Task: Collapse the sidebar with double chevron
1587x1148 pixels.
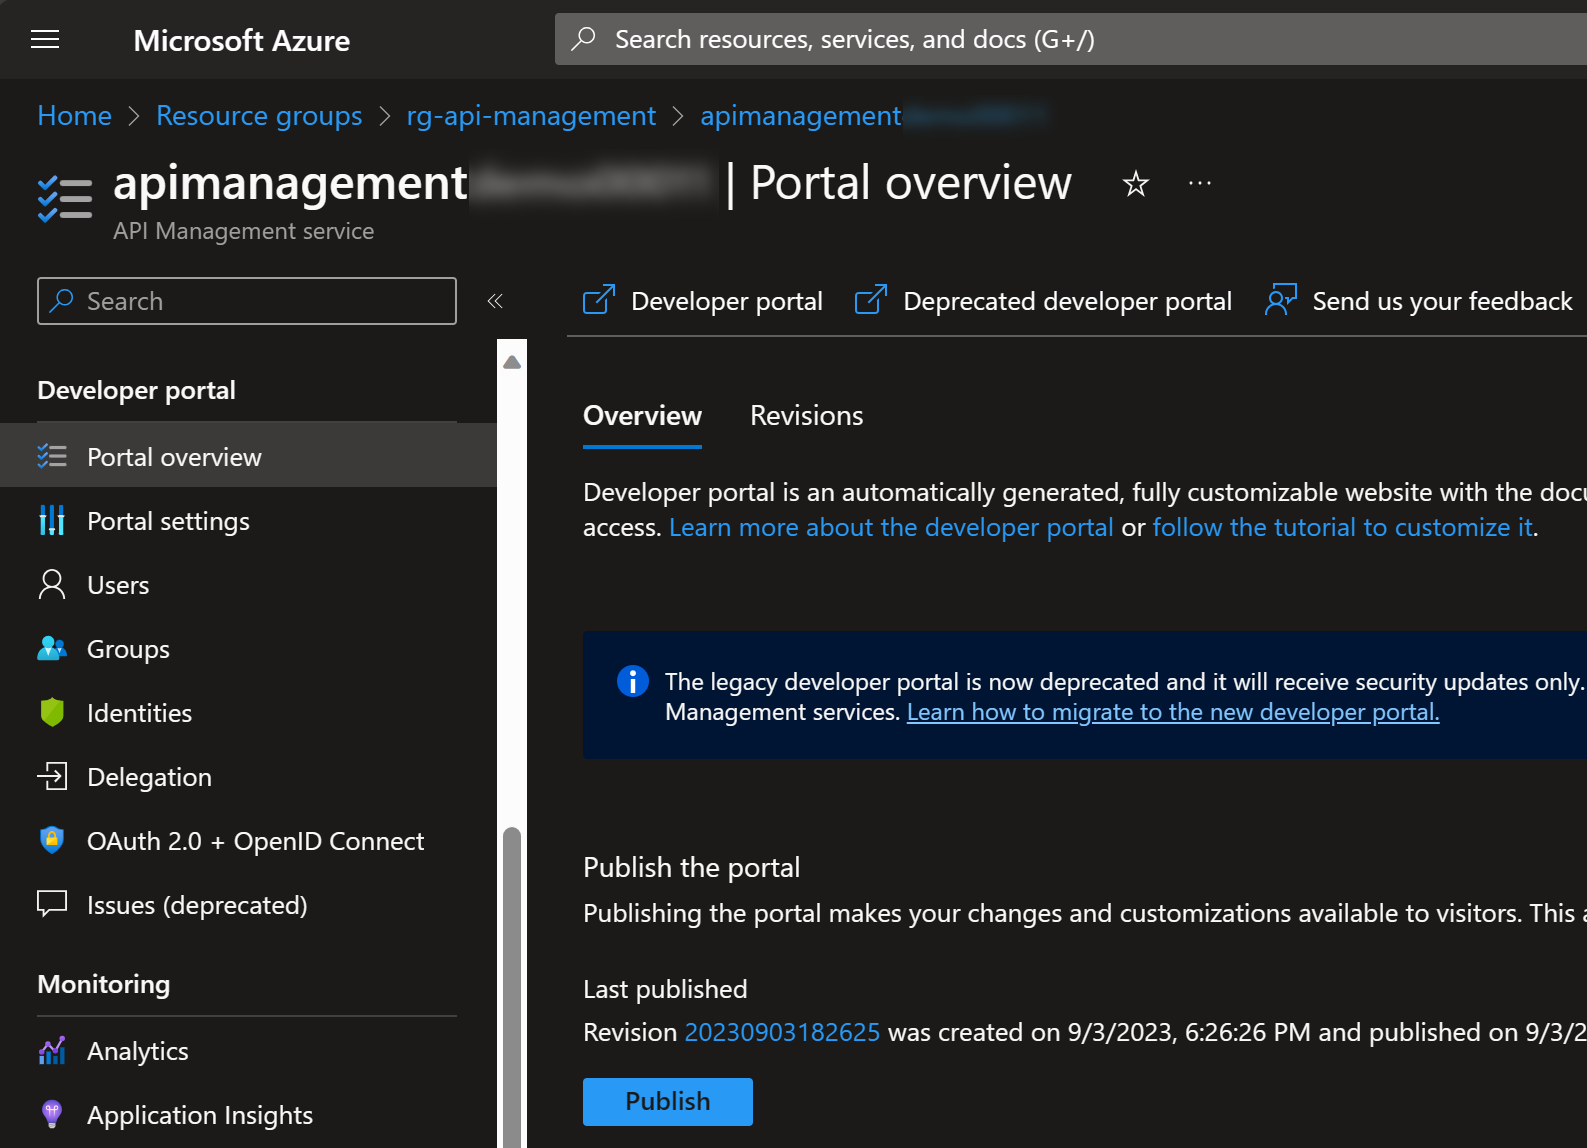Action: (x=494, y=301)
